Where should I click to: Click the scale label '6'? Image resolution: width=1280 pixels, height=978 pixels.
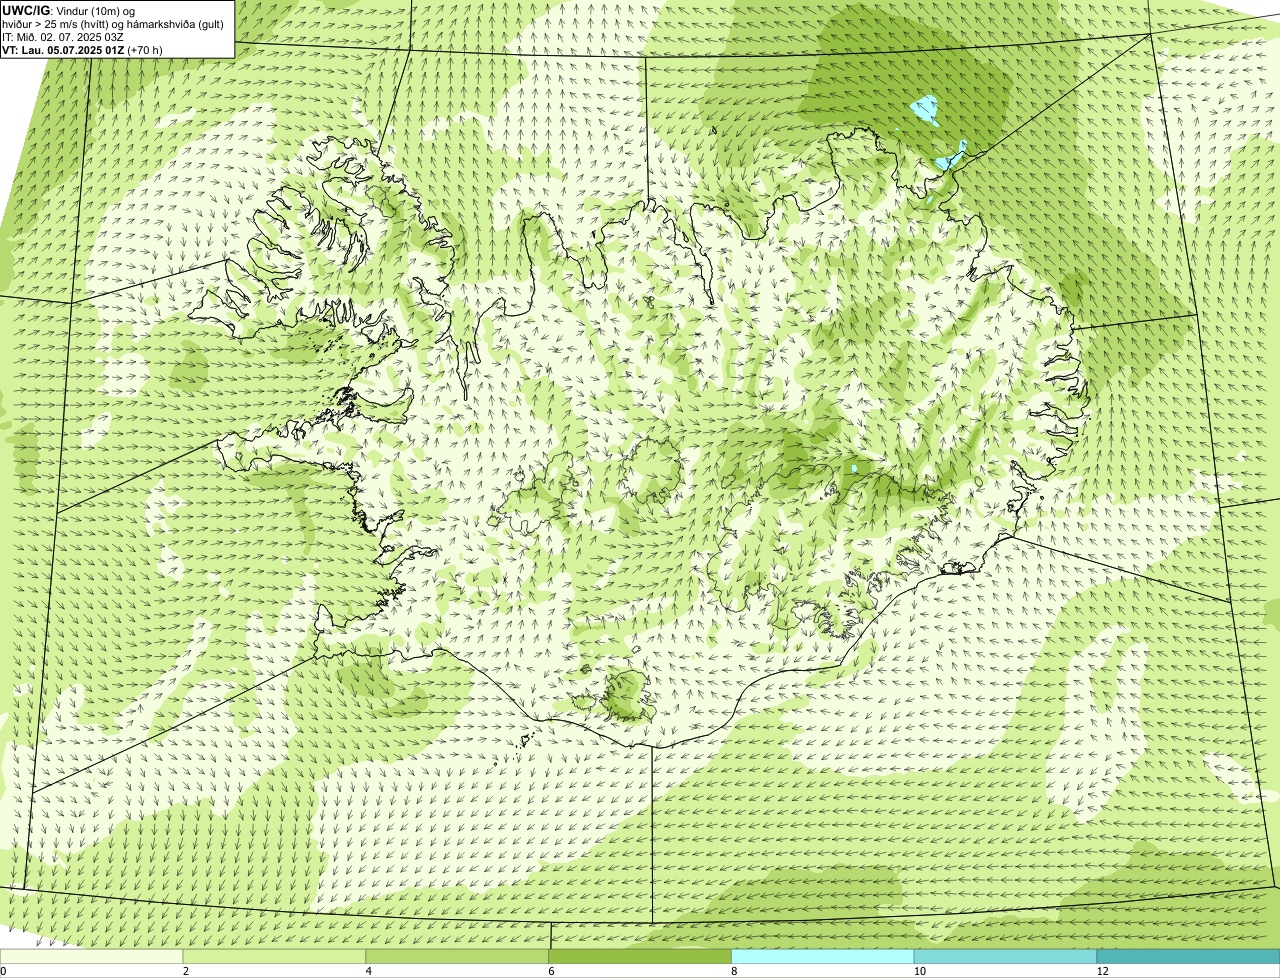pyautogui.click(x=551, y=971)
